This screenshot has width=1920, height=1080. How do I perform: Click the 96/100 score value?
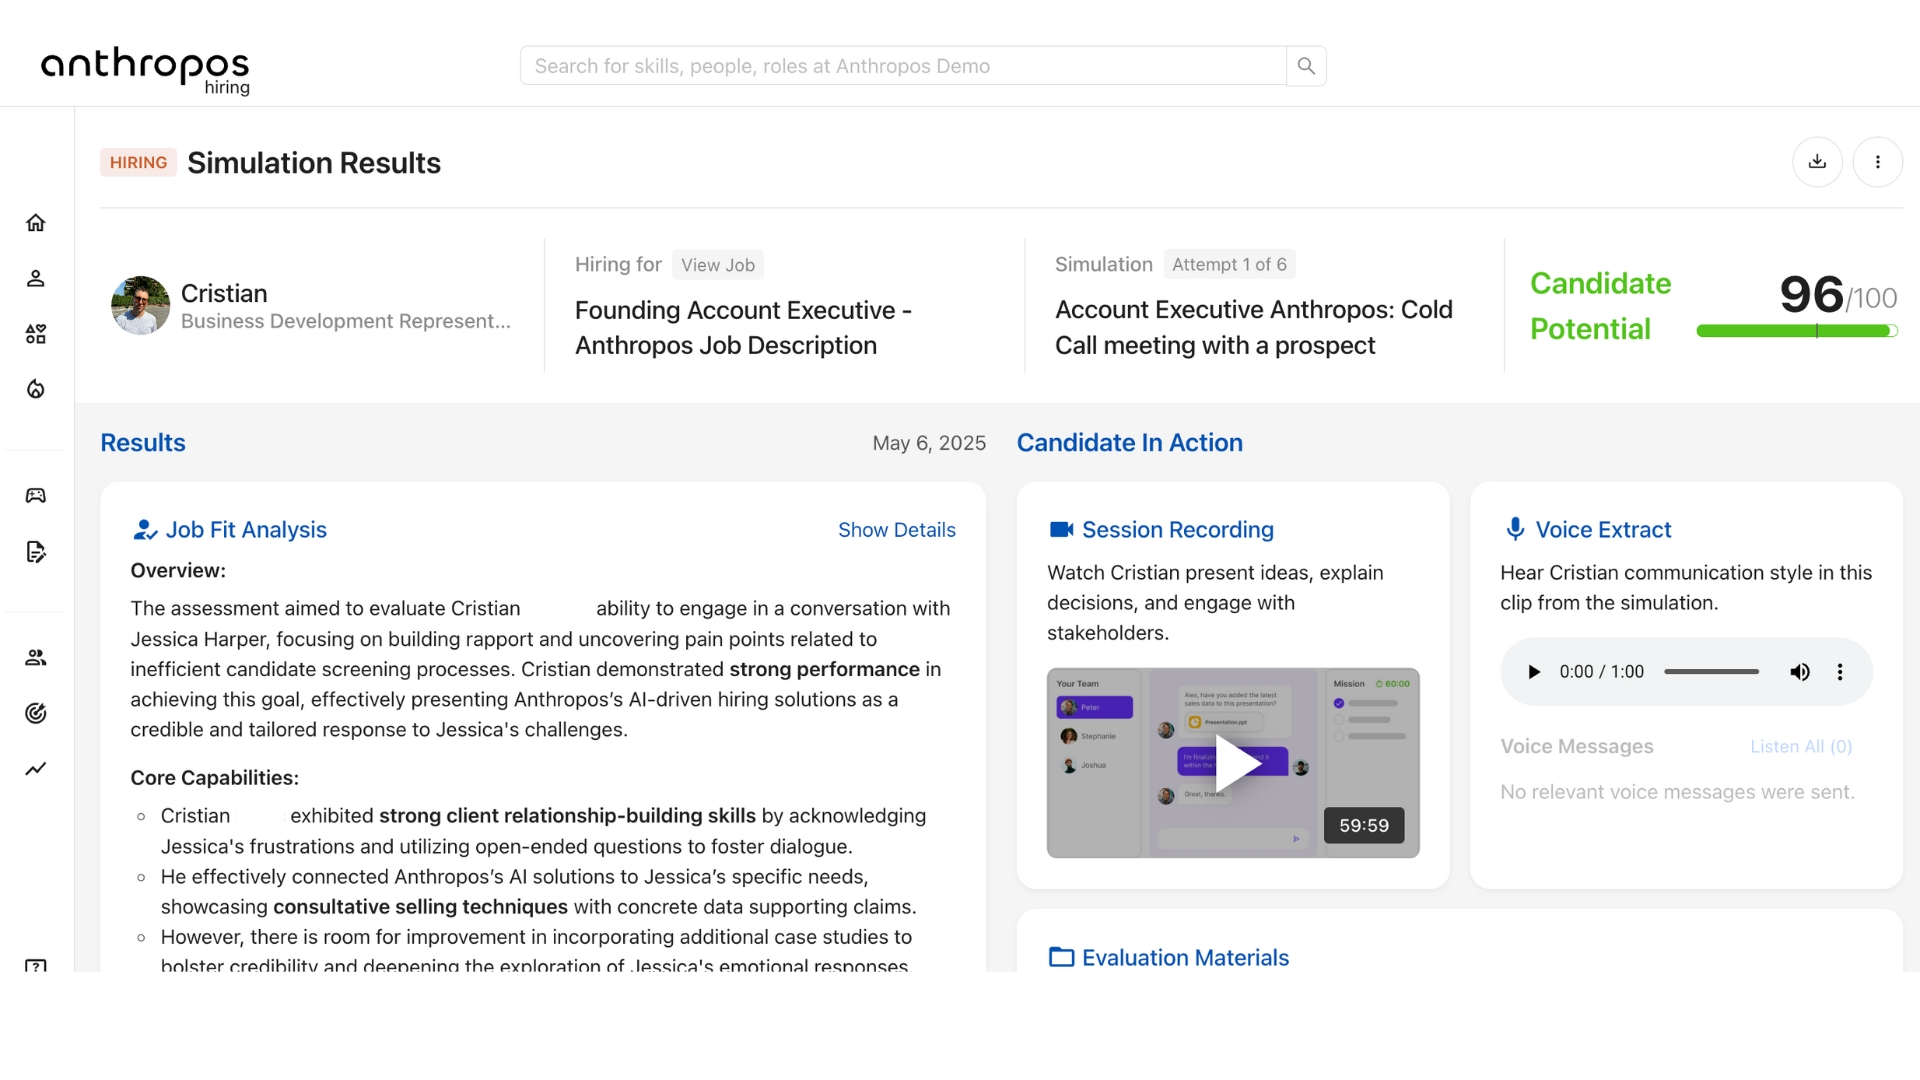1838,295
